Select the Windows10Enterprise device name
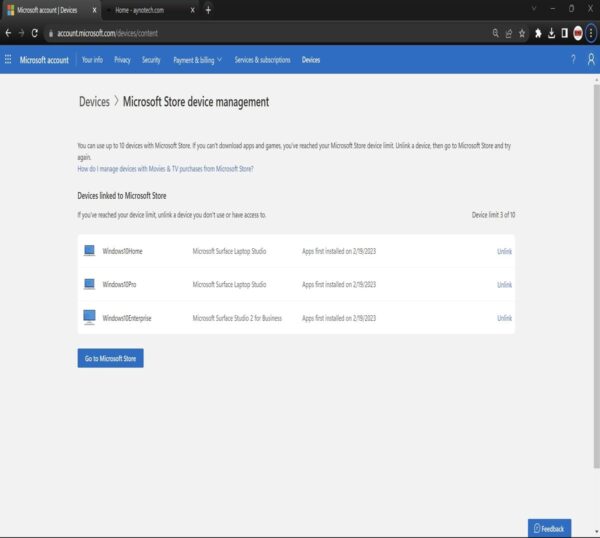 tap(127, 318)
